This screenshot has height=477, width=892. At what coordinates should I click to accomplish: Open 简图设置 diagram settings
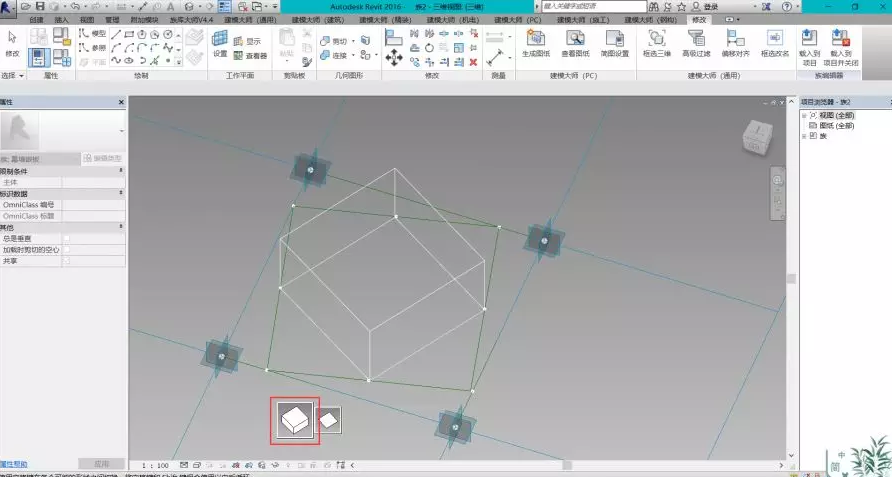point(614,44)
